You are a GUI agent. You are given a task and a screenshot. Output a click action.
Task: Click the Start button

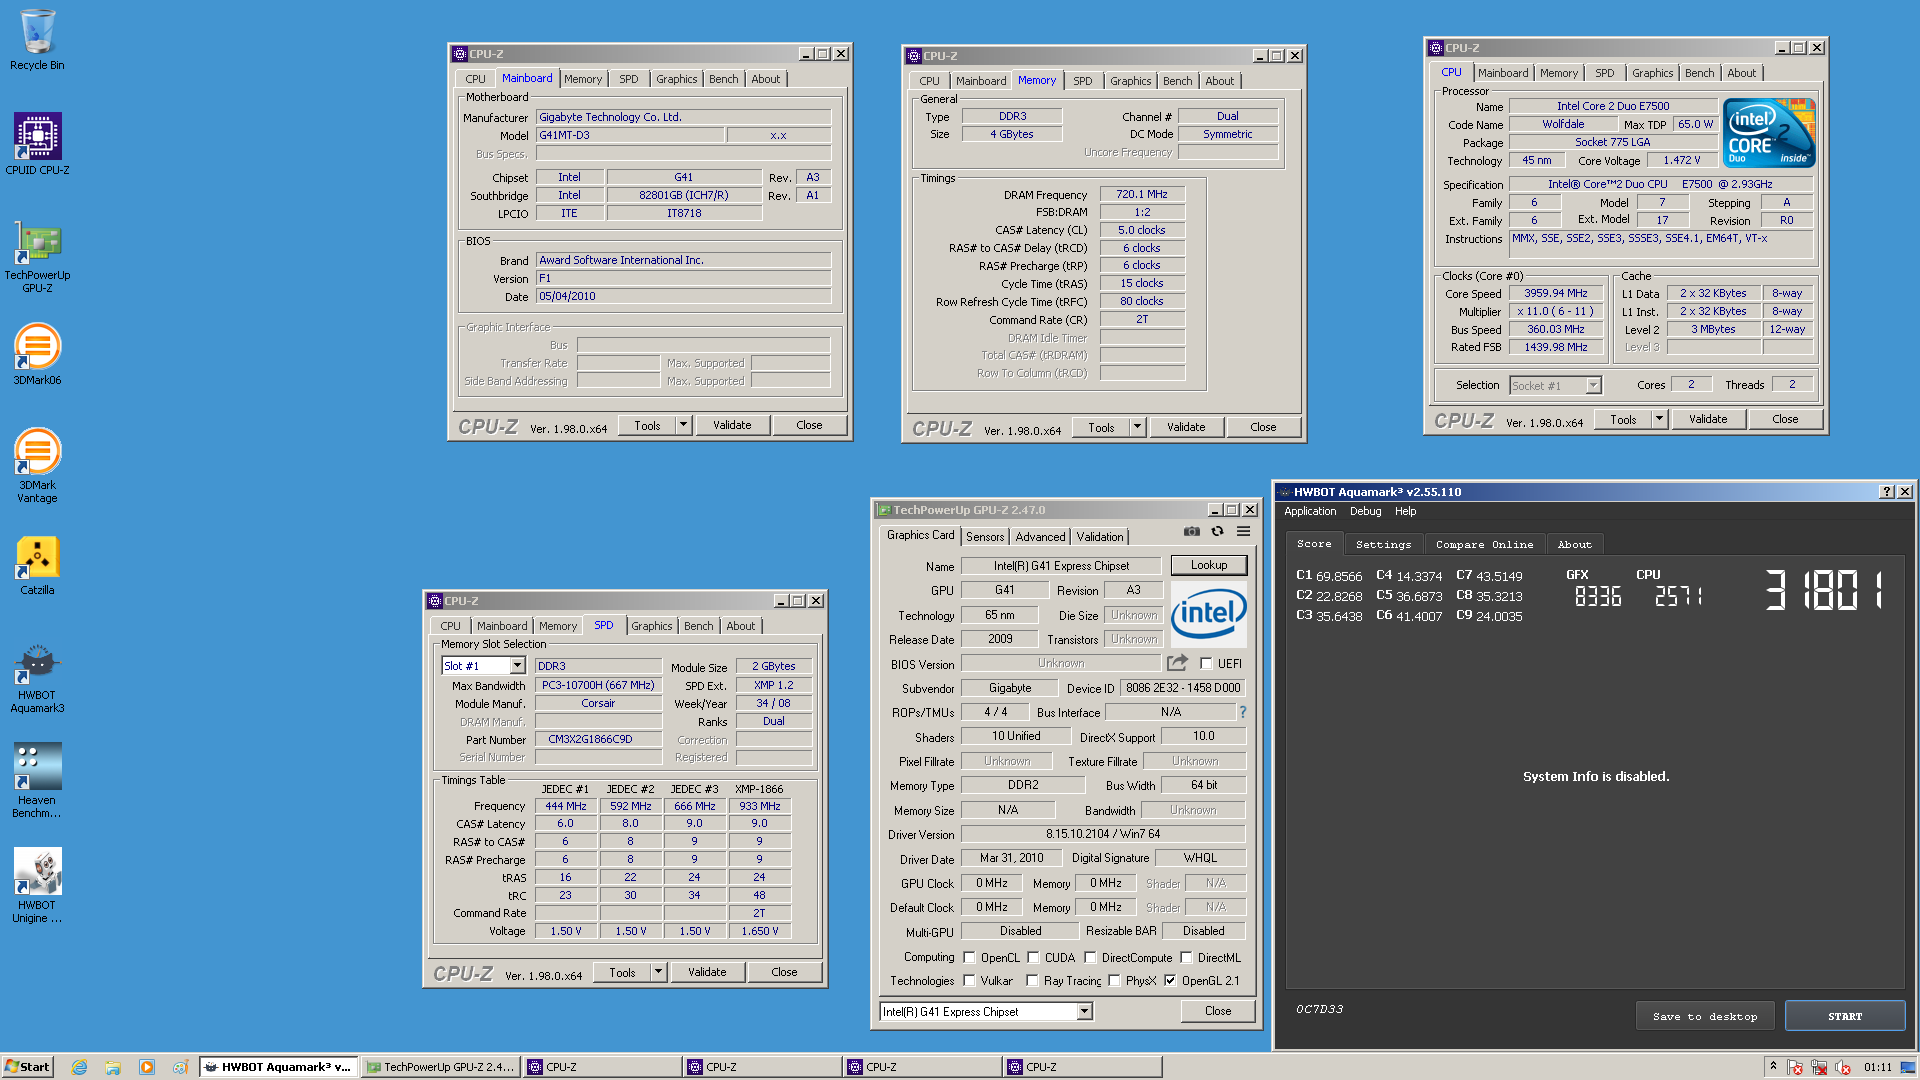point(28,1067)
